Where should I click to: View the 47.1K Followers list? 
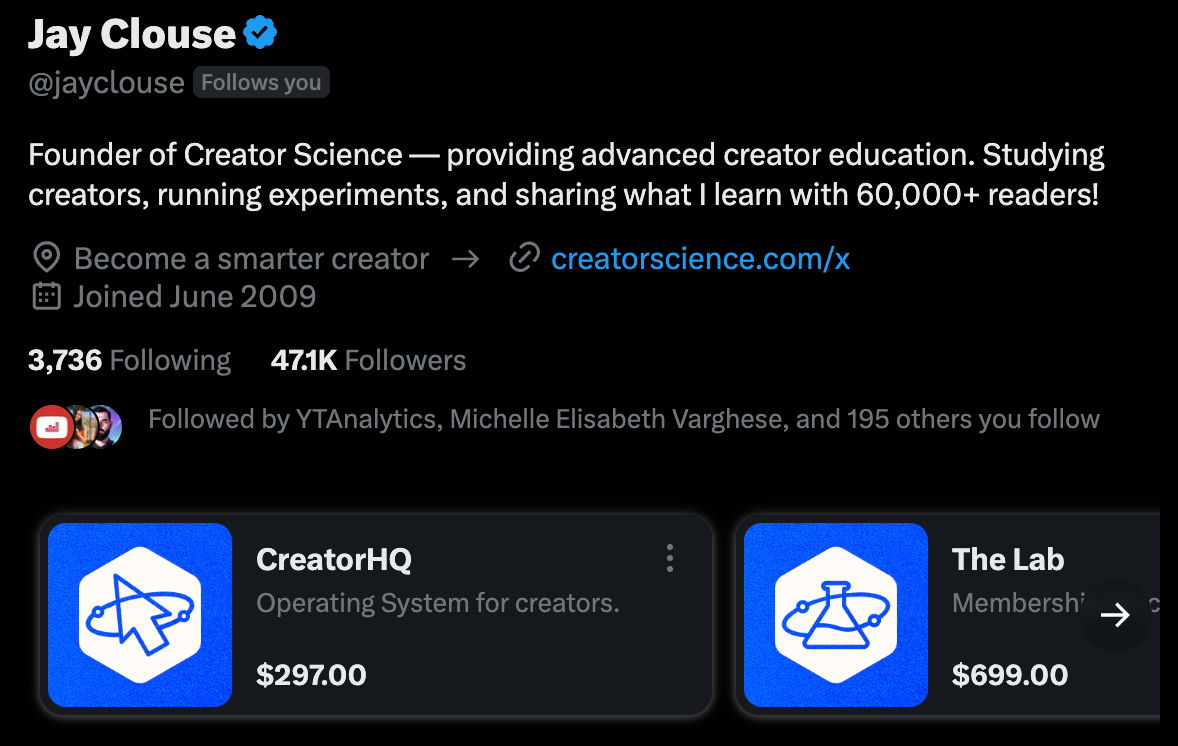368,360
